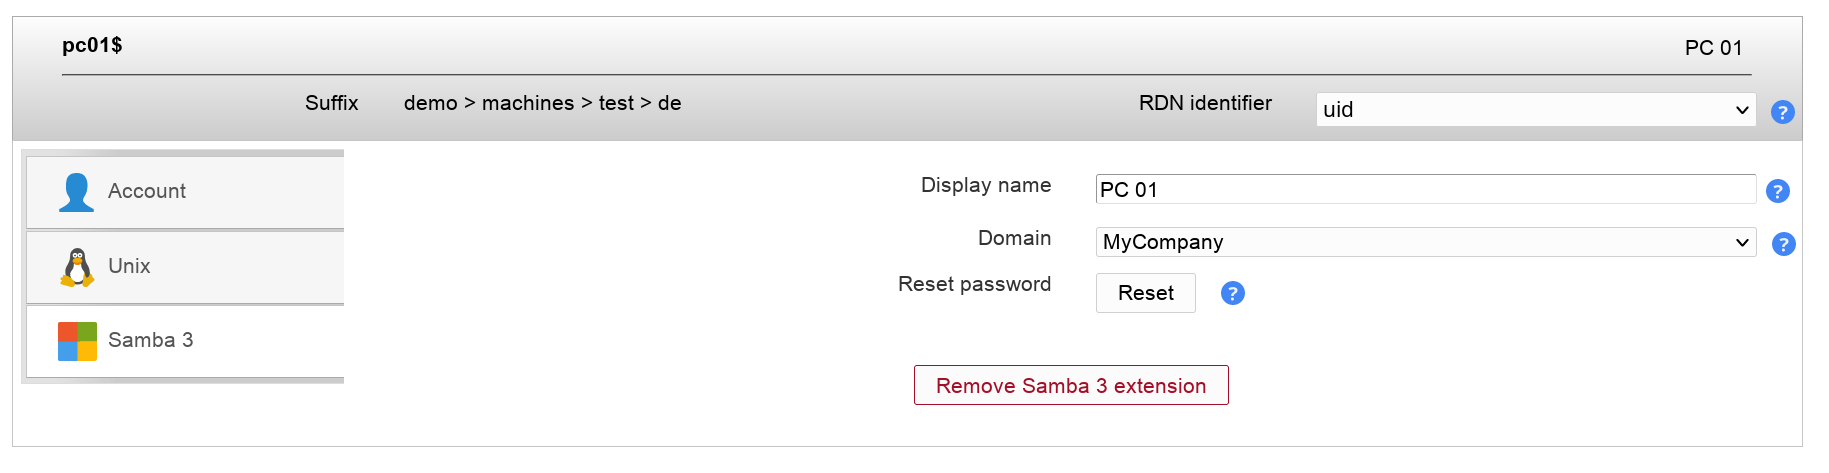
Task: Click the arrow on the Domain select box
Action: (1742, 242)
